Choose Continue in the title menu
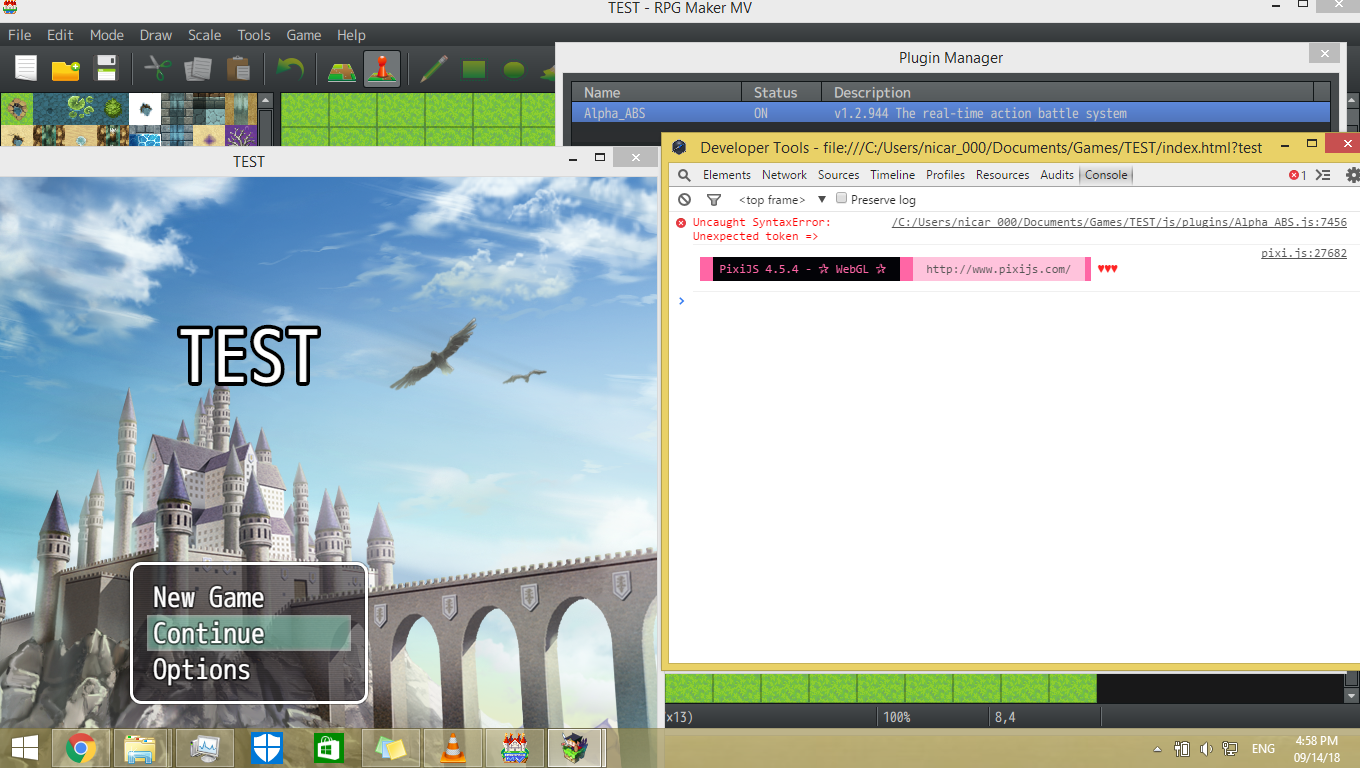Screen dimensions: 1360x768 click(x=249, y=634)
